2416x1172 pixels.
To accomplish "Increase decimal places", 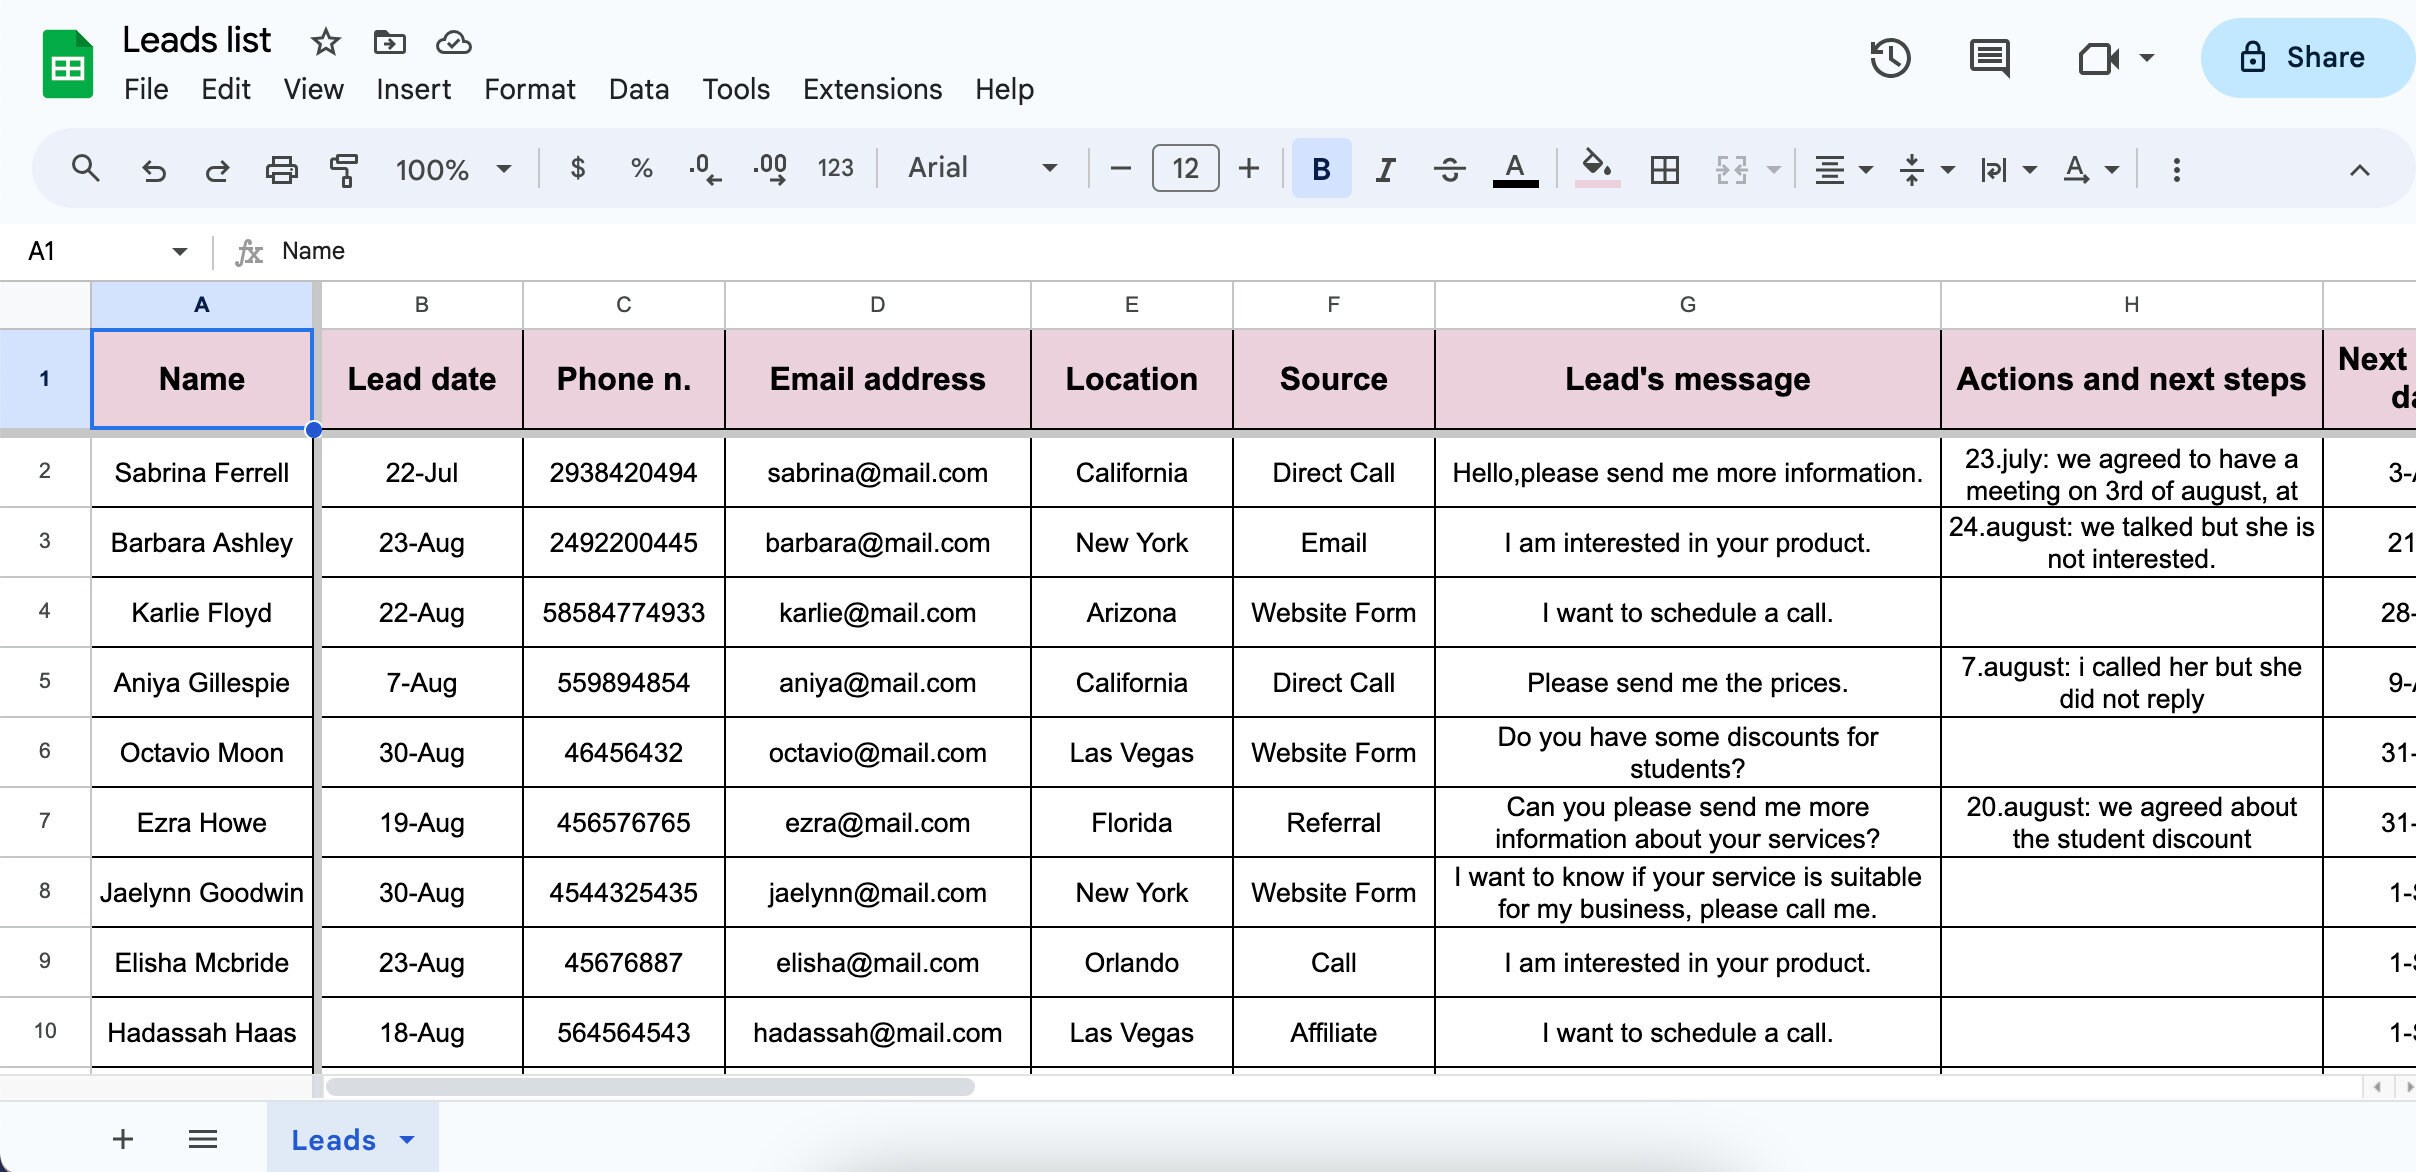I will [768, 168].
